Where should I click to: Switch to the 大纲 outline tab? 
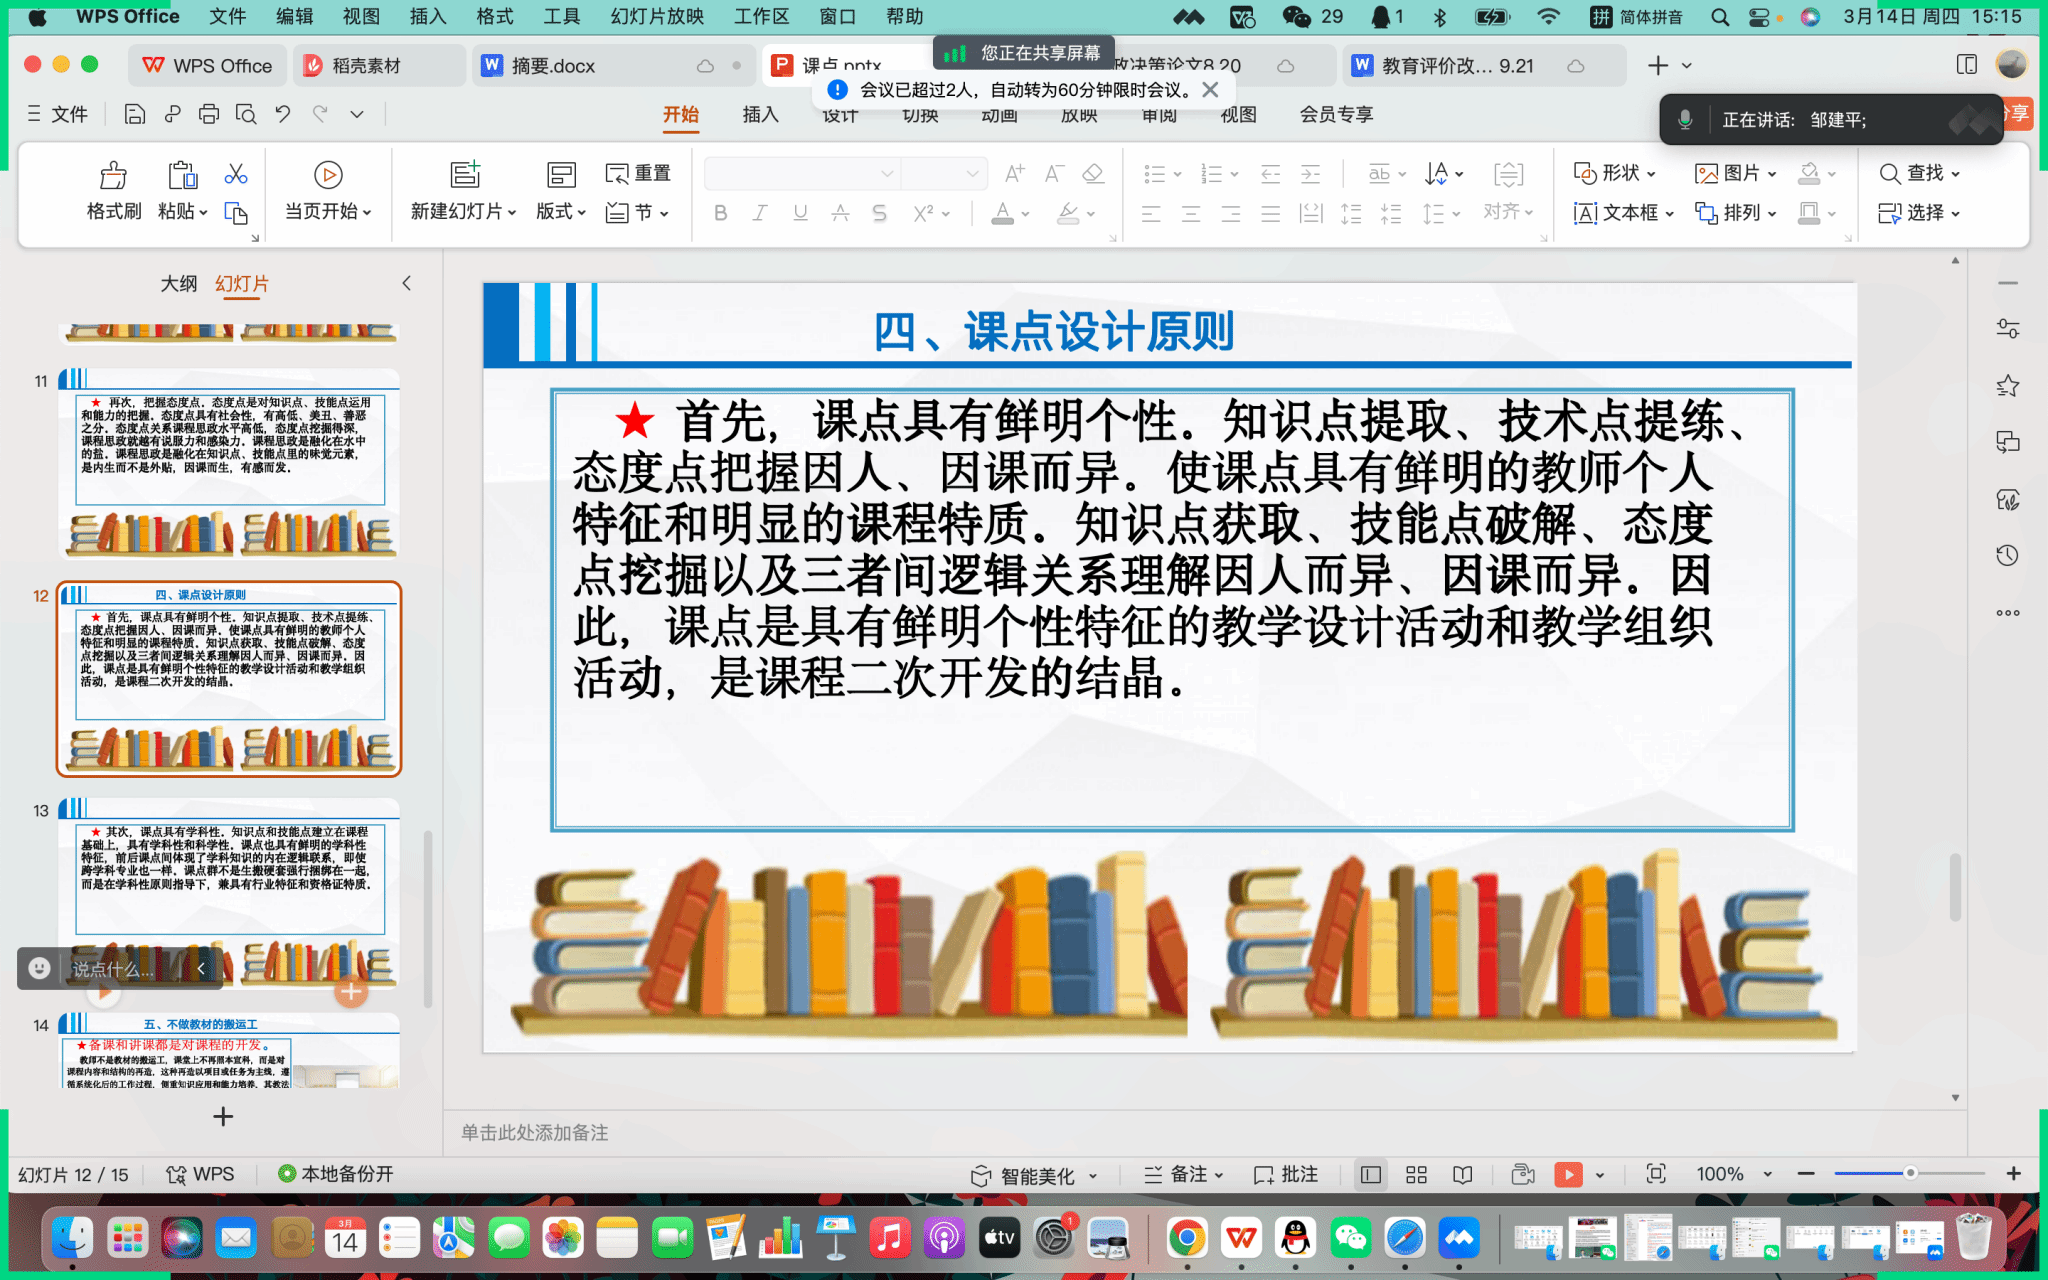(x=179, y=283)
